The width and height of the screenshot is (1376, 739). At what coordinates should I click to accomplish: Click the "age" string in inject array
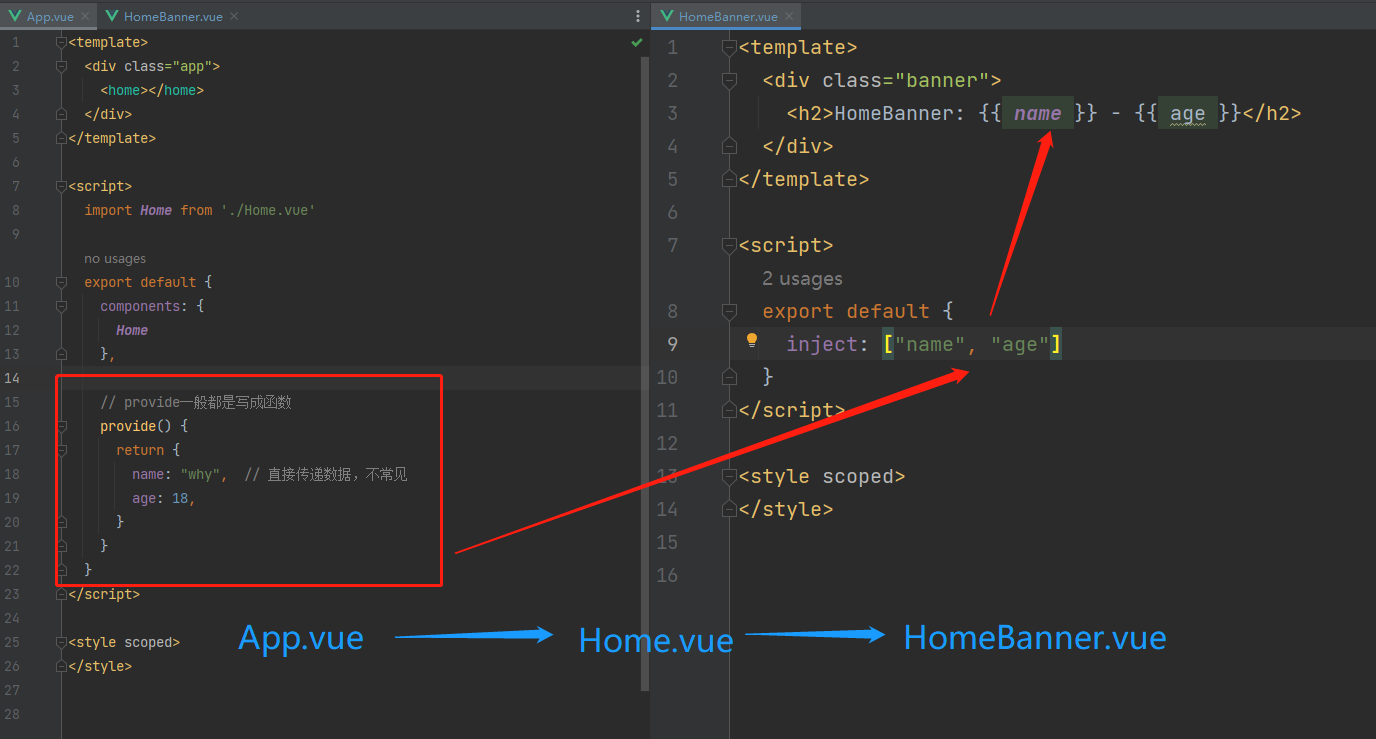[x=1020, y=345]
